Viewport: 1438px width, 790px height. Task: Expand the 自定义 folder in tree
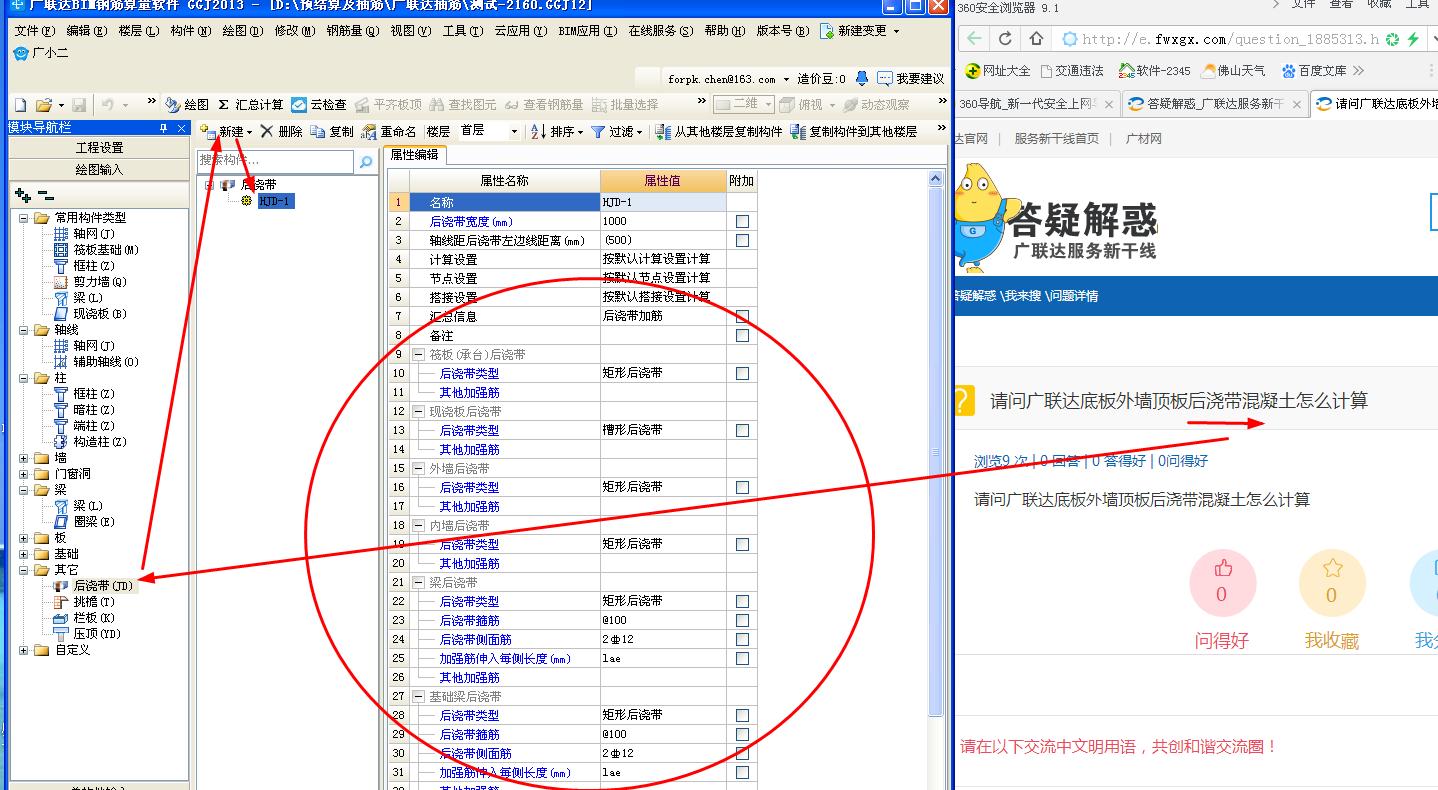click(25, 650)
